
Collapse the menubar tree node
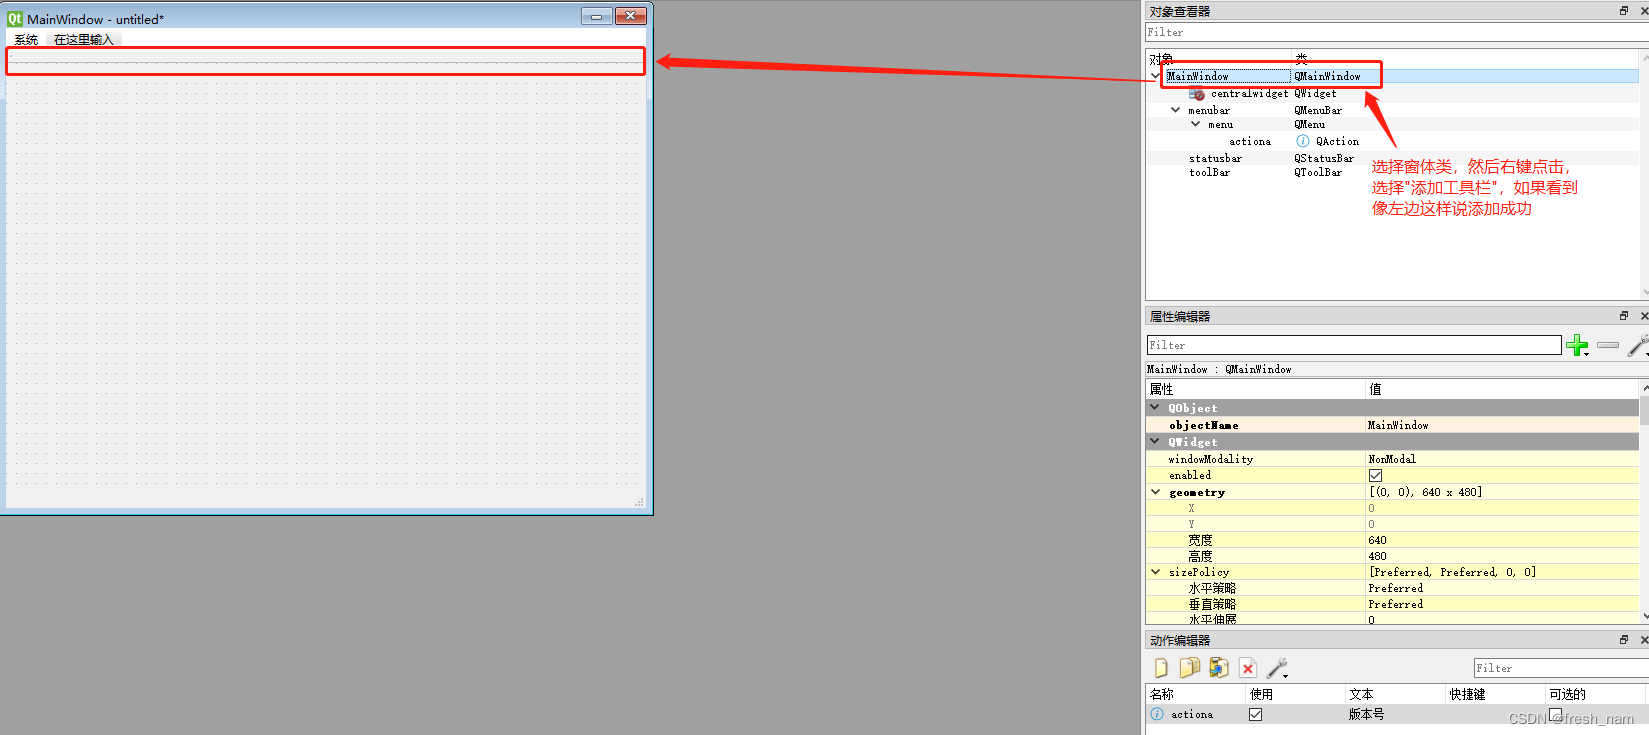point(1176,110)
